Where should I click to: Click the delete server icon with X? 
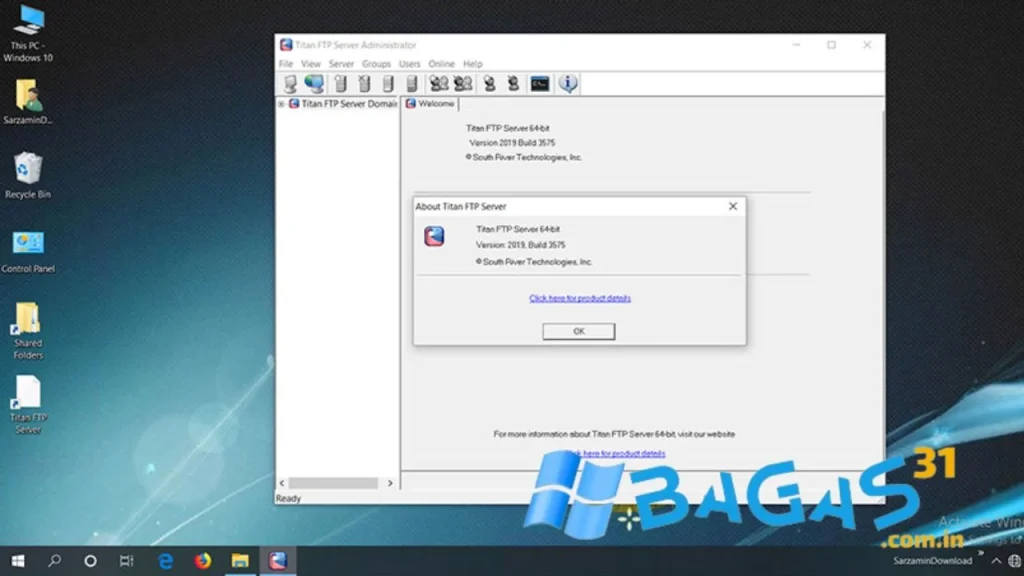pyautogui.click(x=364, y=84)
